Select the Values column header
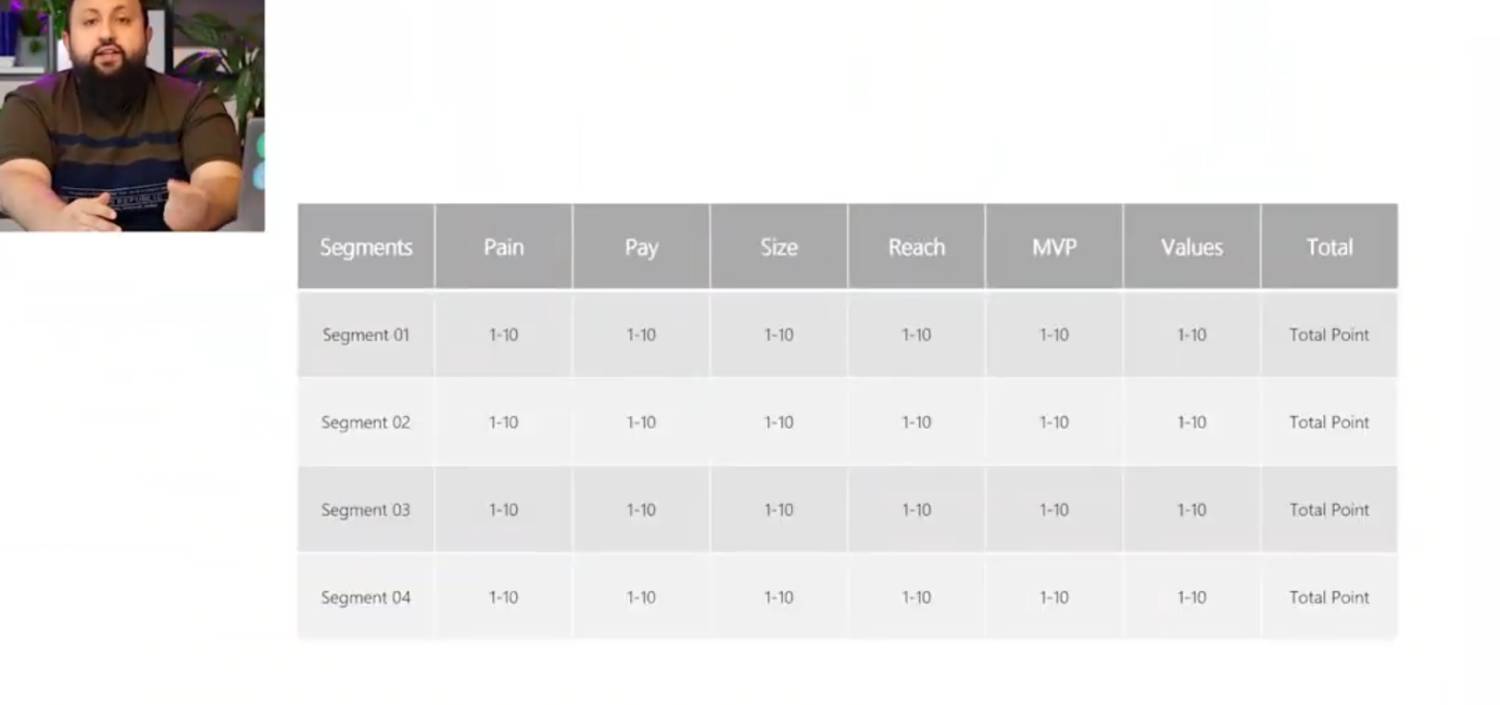This screenshot has height=705, width=1500. [x=1192, y=247]
